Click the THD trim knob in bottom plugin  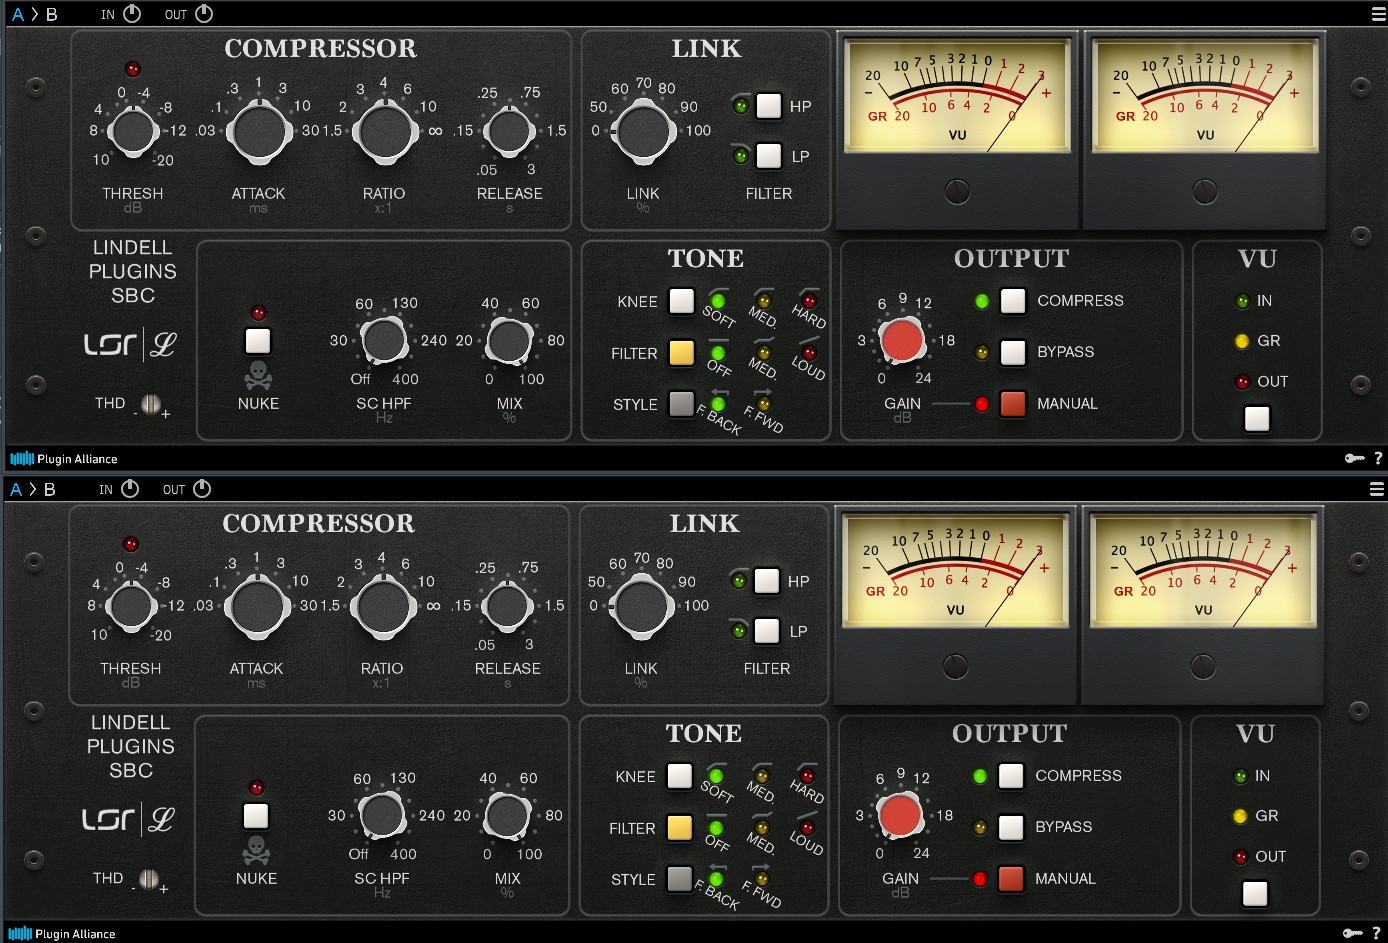[149, 879]
